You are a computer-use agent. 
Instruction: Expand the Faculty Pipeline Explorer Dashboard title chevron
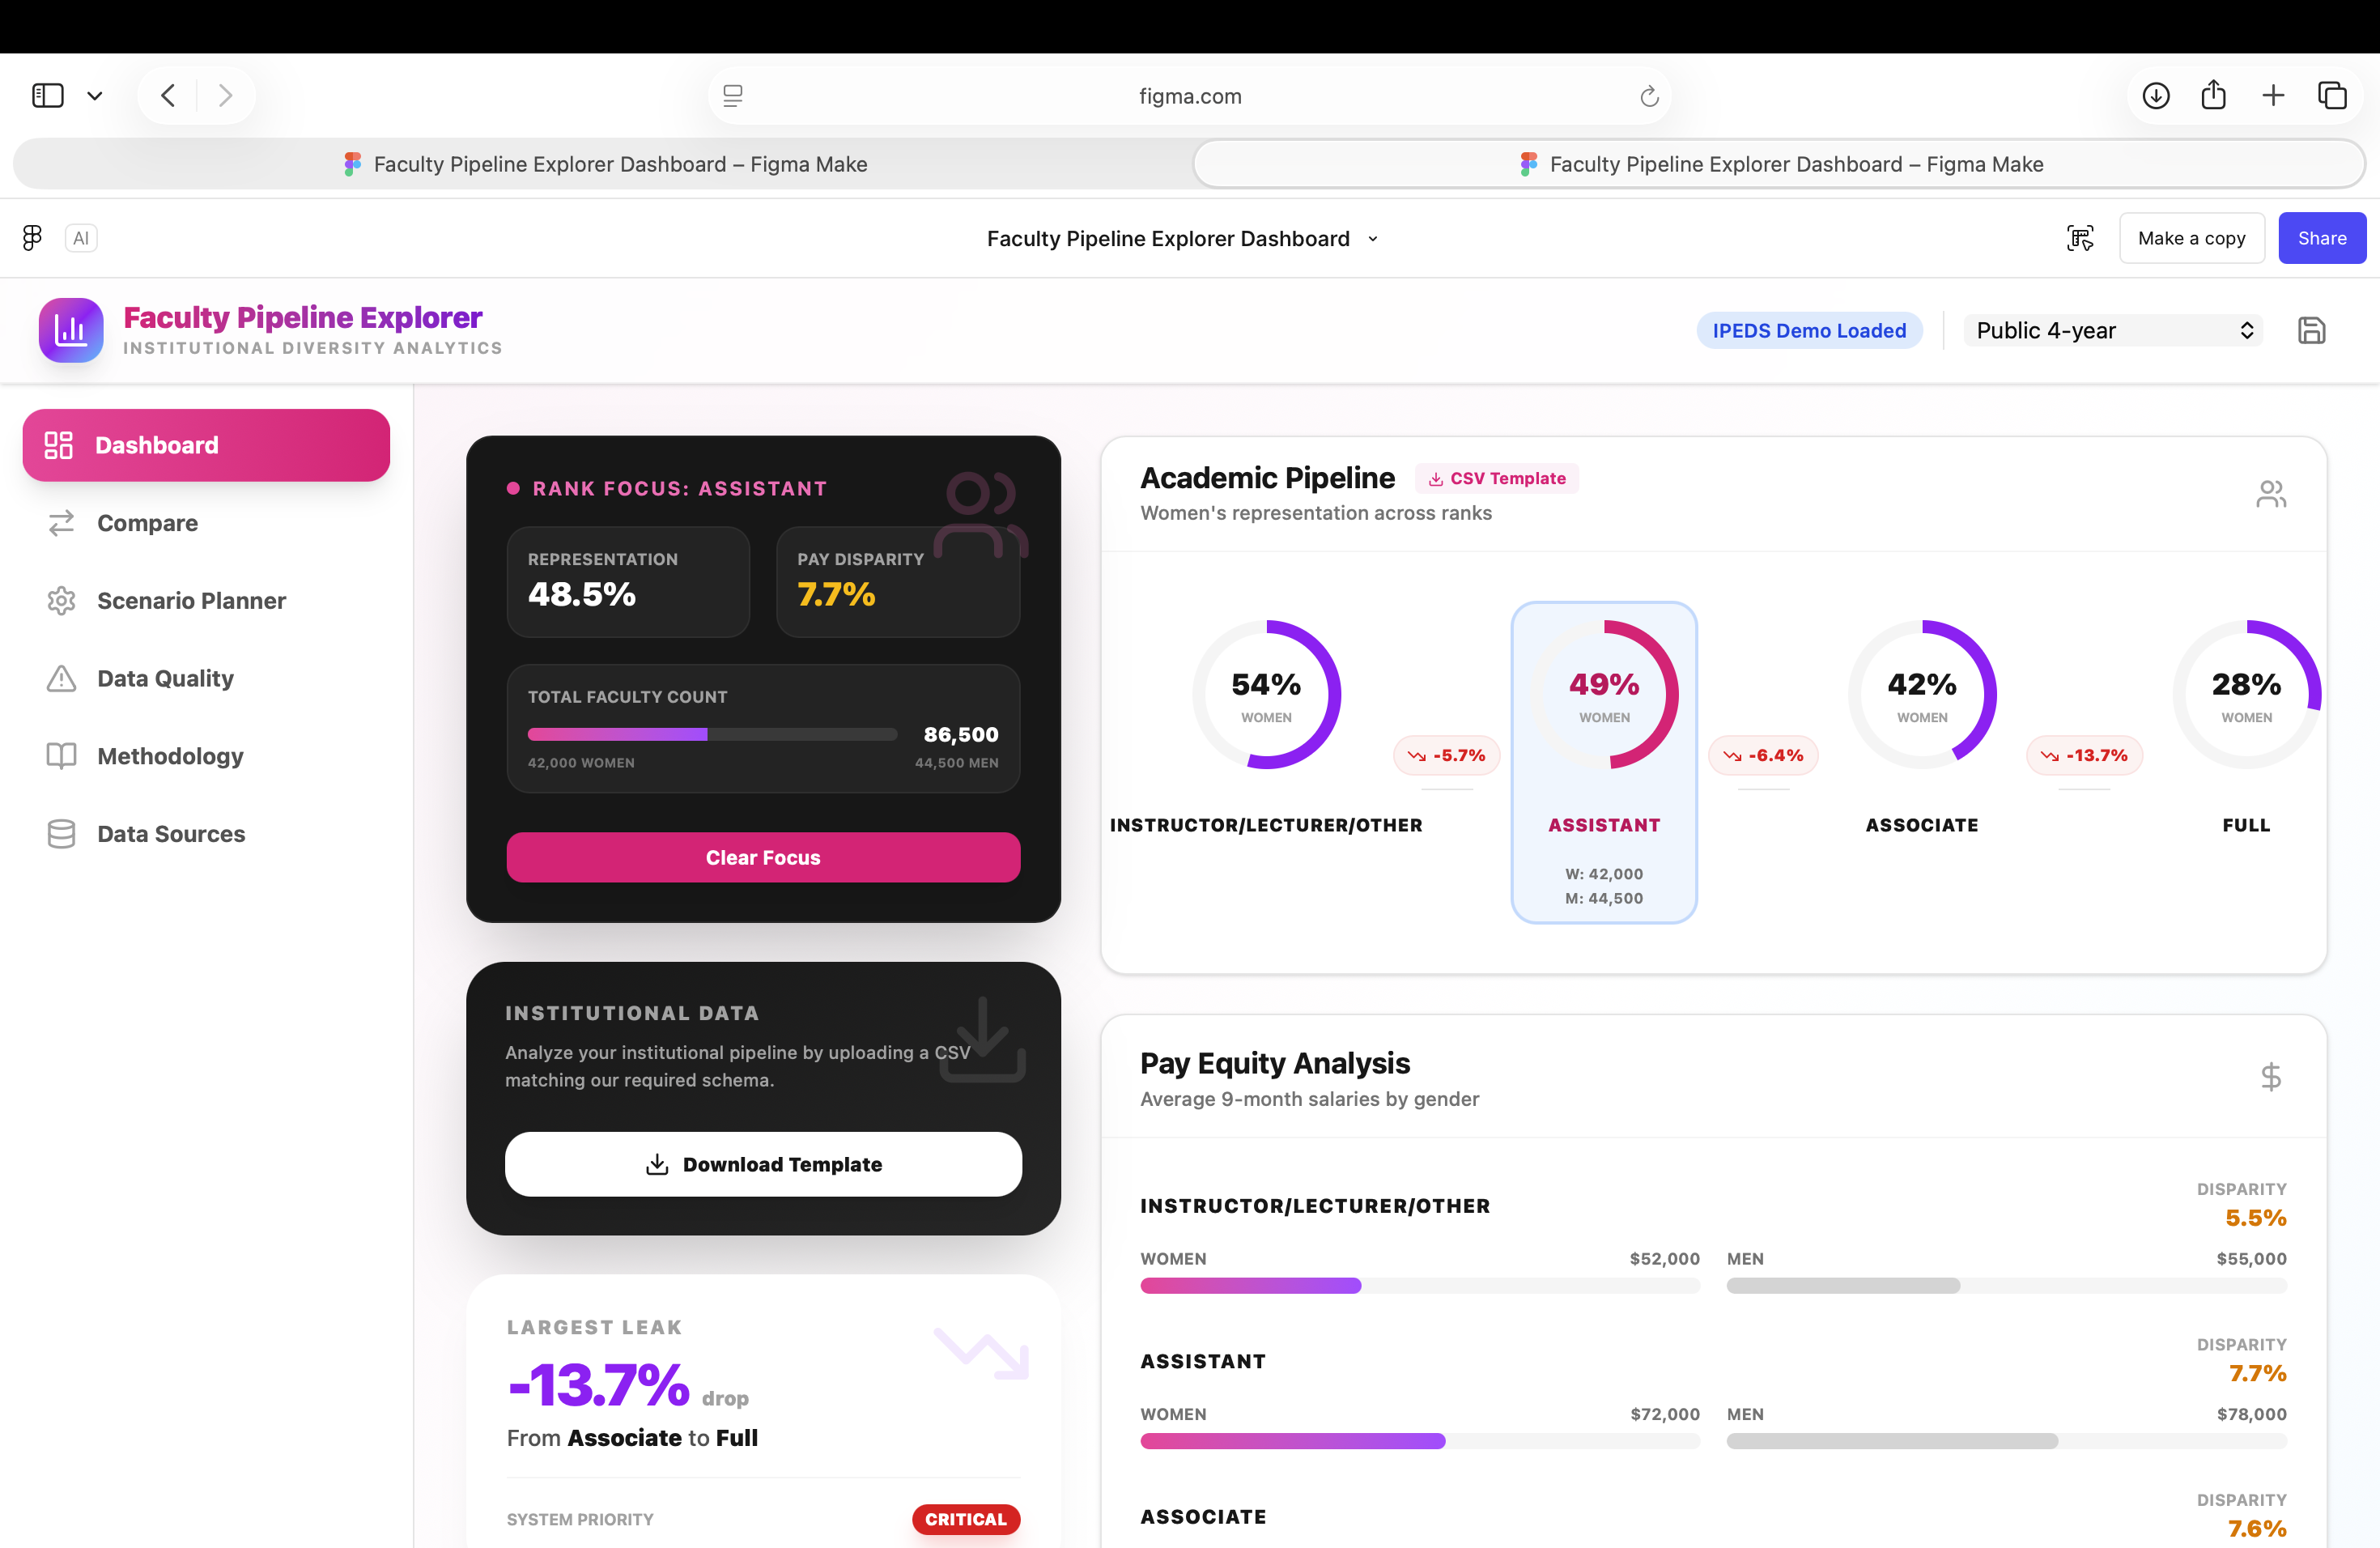pos(1373,239)
